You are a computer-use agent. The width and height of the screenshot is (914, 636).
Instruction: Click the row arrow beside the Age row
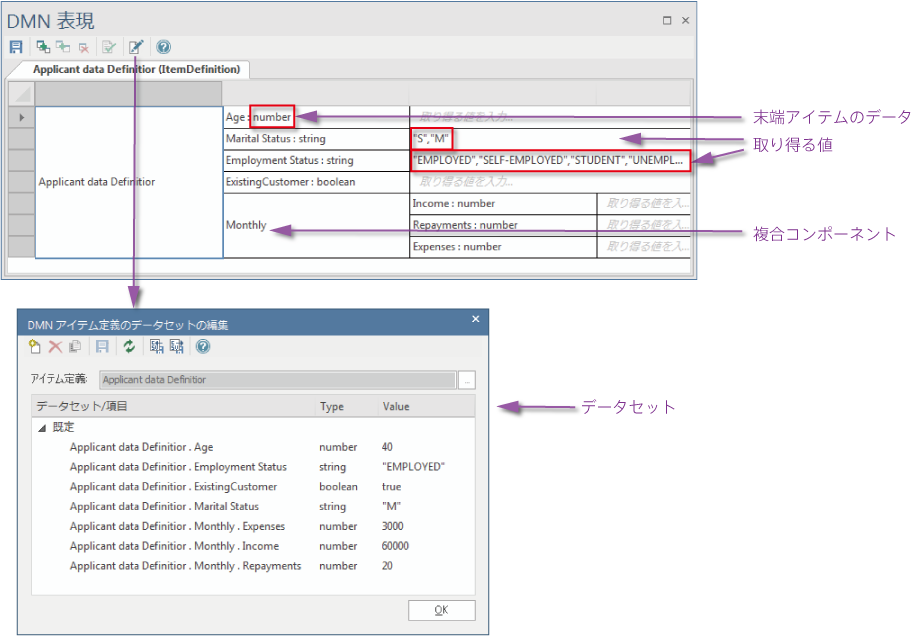[x=21, y=117]
